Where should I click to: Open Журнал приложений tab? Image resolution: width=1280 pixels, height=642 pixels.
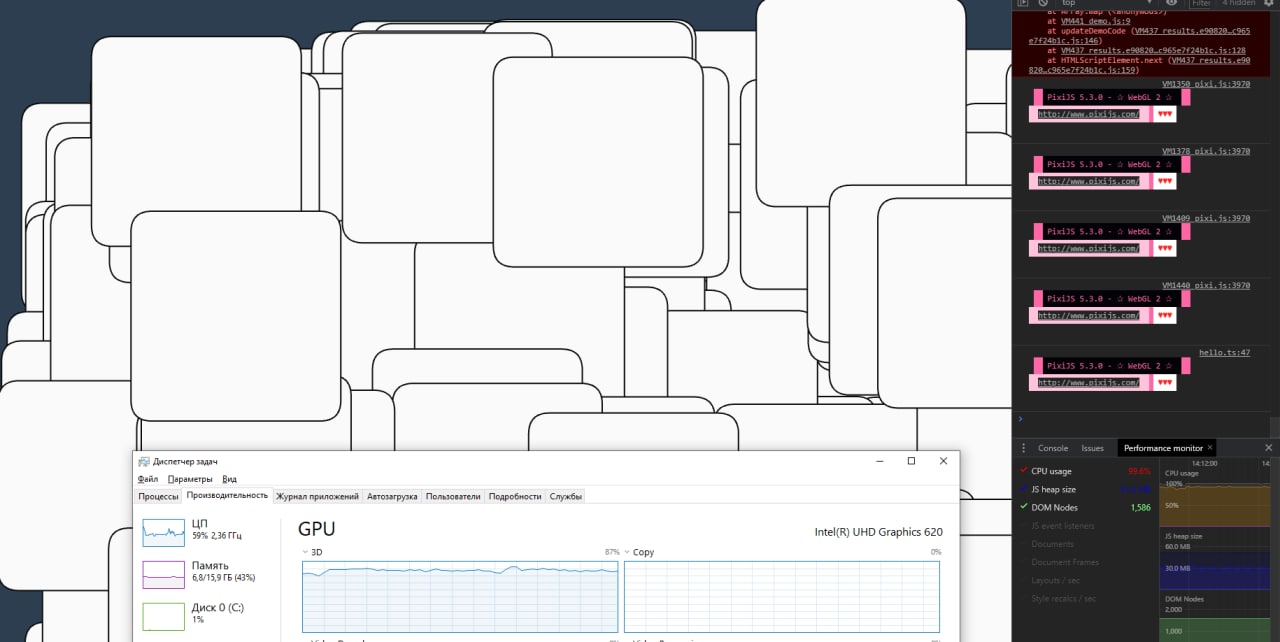(317, 496)
